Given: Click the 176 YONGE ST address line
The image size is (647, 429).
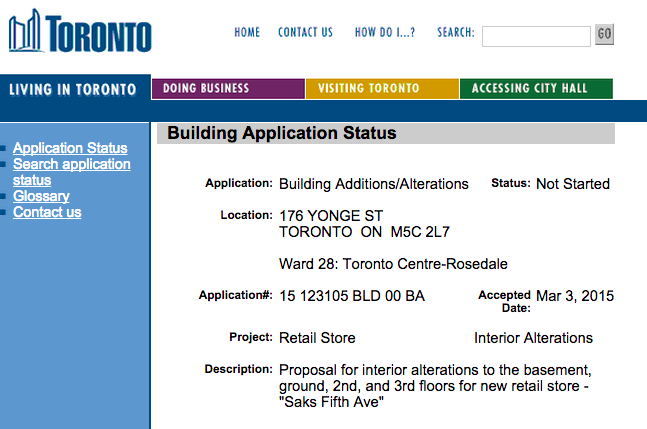Looking at the screenshot, I should (331, 216).
